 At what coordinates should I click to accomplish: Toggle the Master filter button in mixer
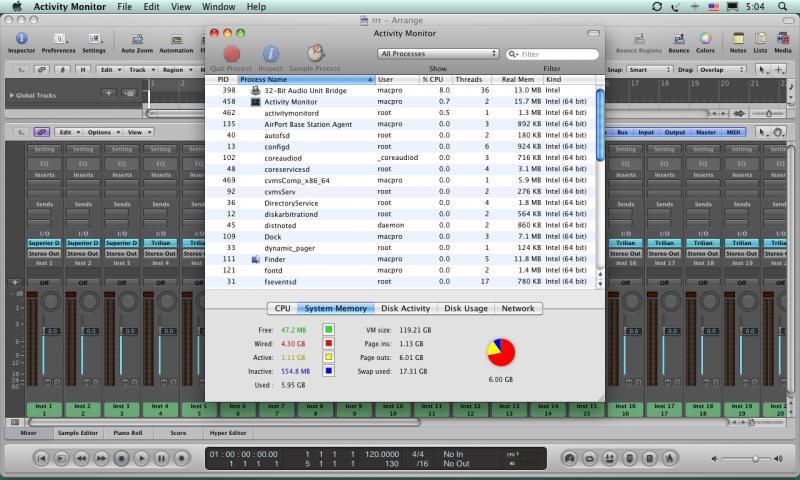coord(705,132)
